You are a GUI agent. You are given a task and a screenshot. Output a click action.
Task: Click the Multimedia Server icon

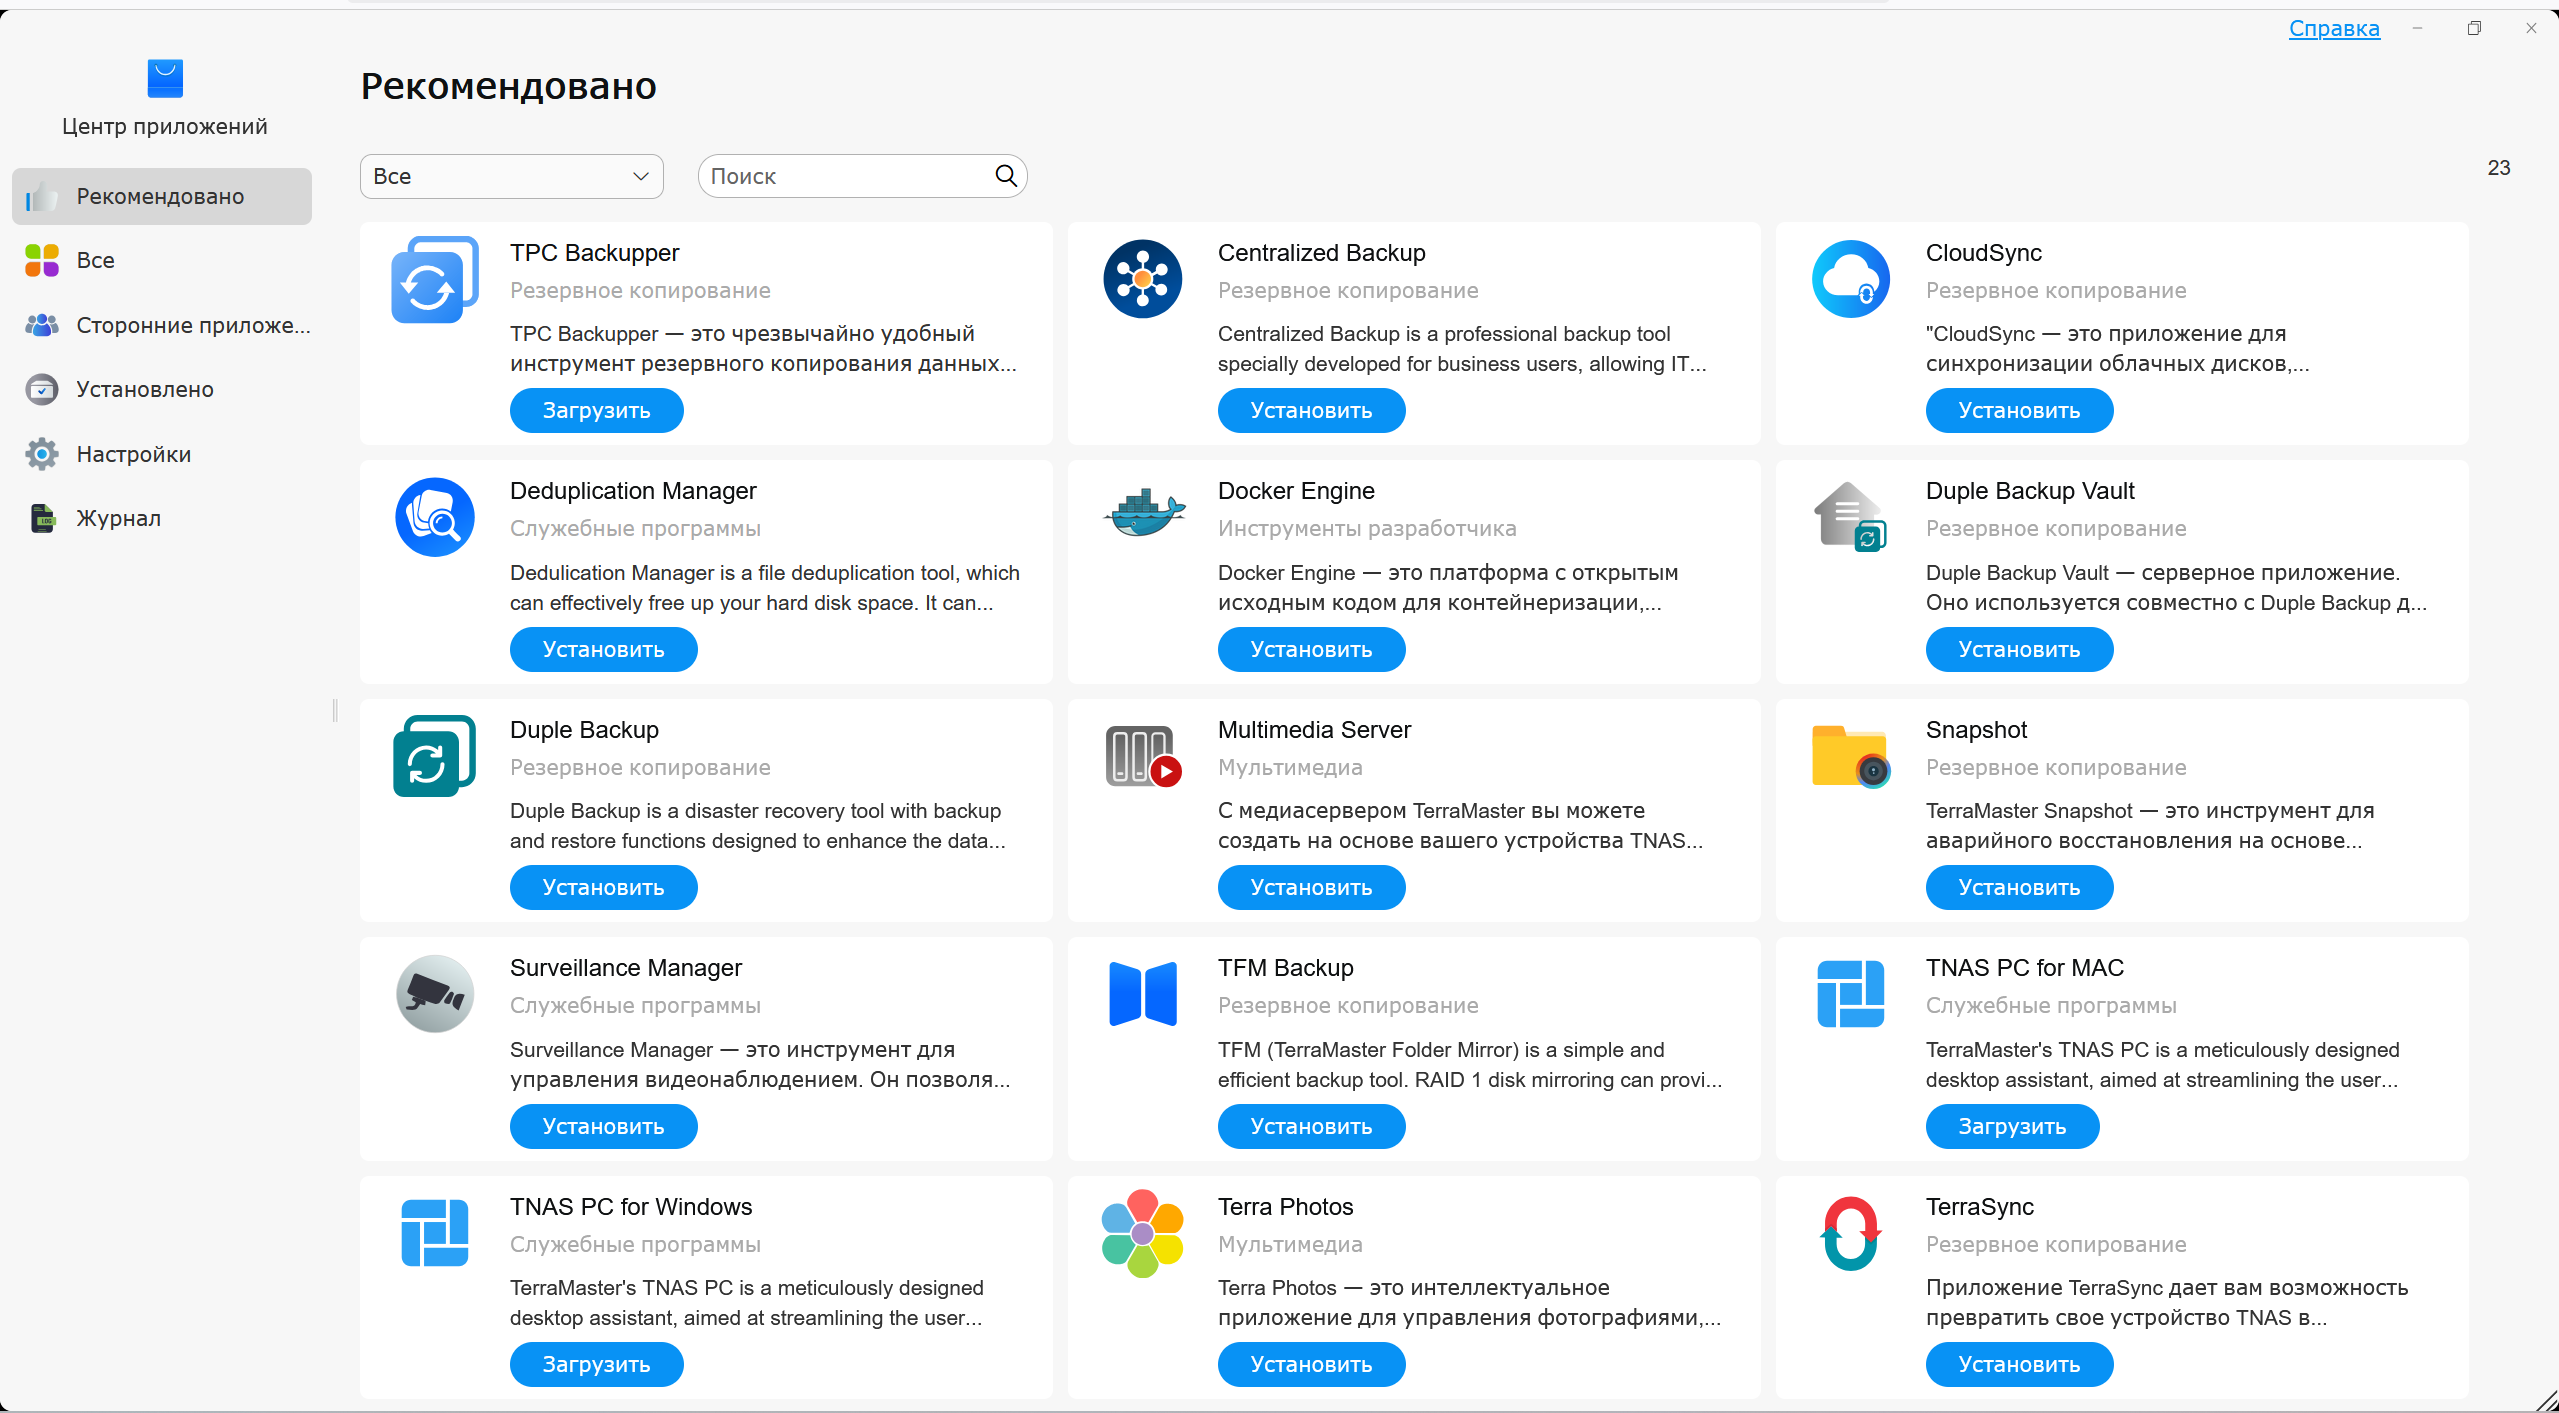pyautogui.click(x=1143, y=756)
